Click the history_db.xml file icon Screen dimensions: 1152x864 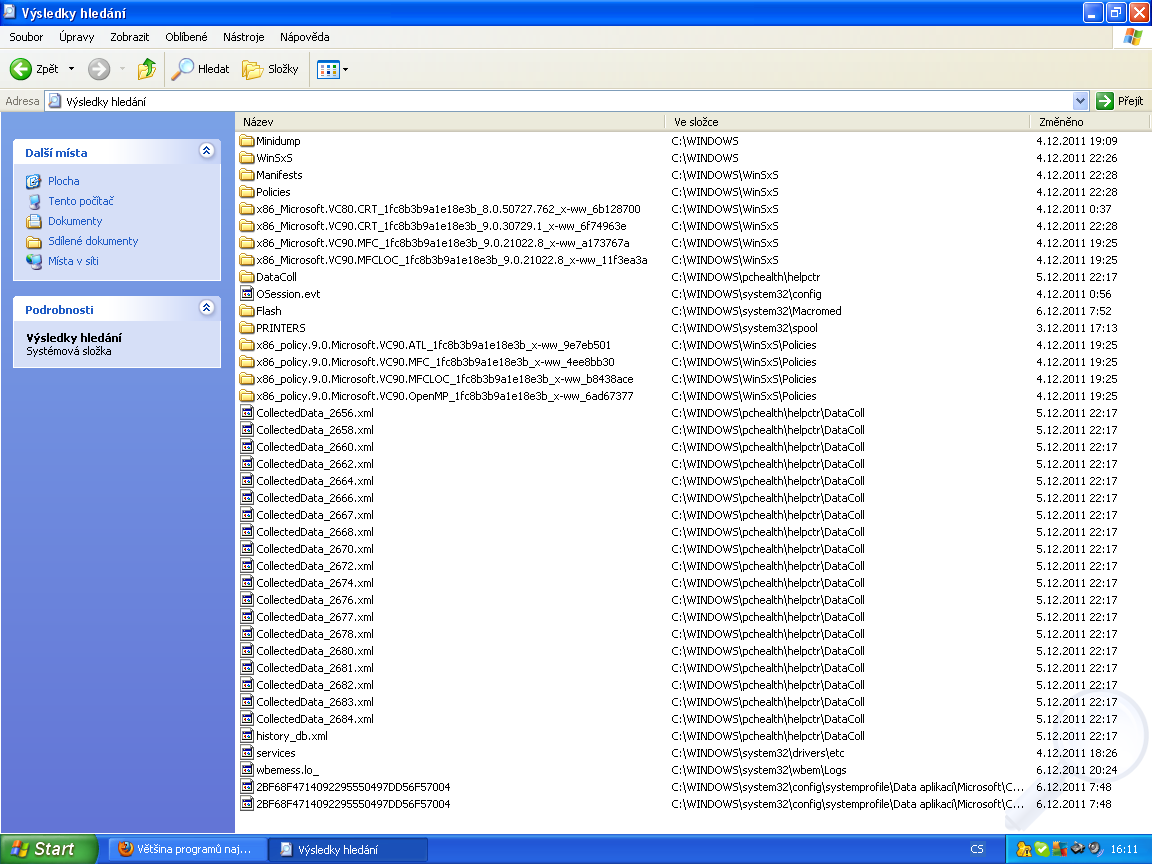pos(248,736)
